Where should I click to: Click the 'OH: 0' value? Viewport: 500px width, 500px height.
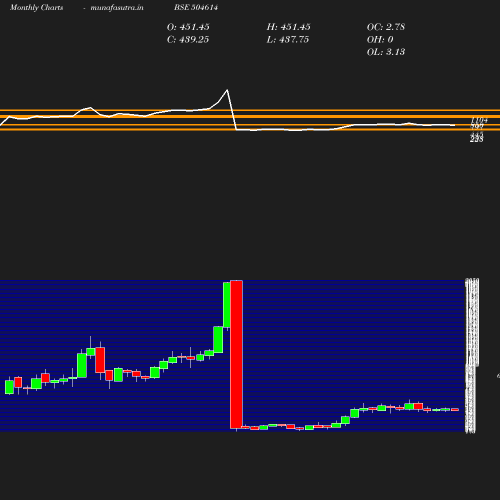click(x=380, y=39)
